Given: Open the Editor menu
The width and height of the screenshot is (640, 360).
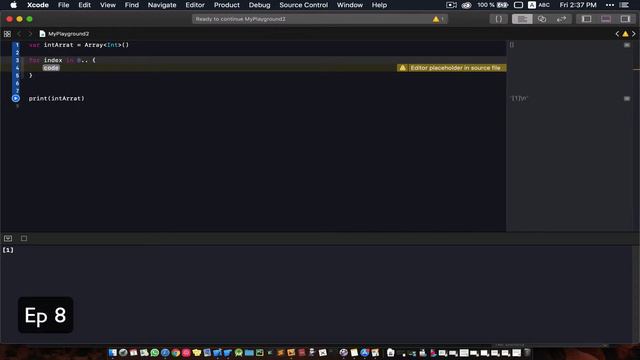Looking at the screenshot, I should click(x=195, y=5).
